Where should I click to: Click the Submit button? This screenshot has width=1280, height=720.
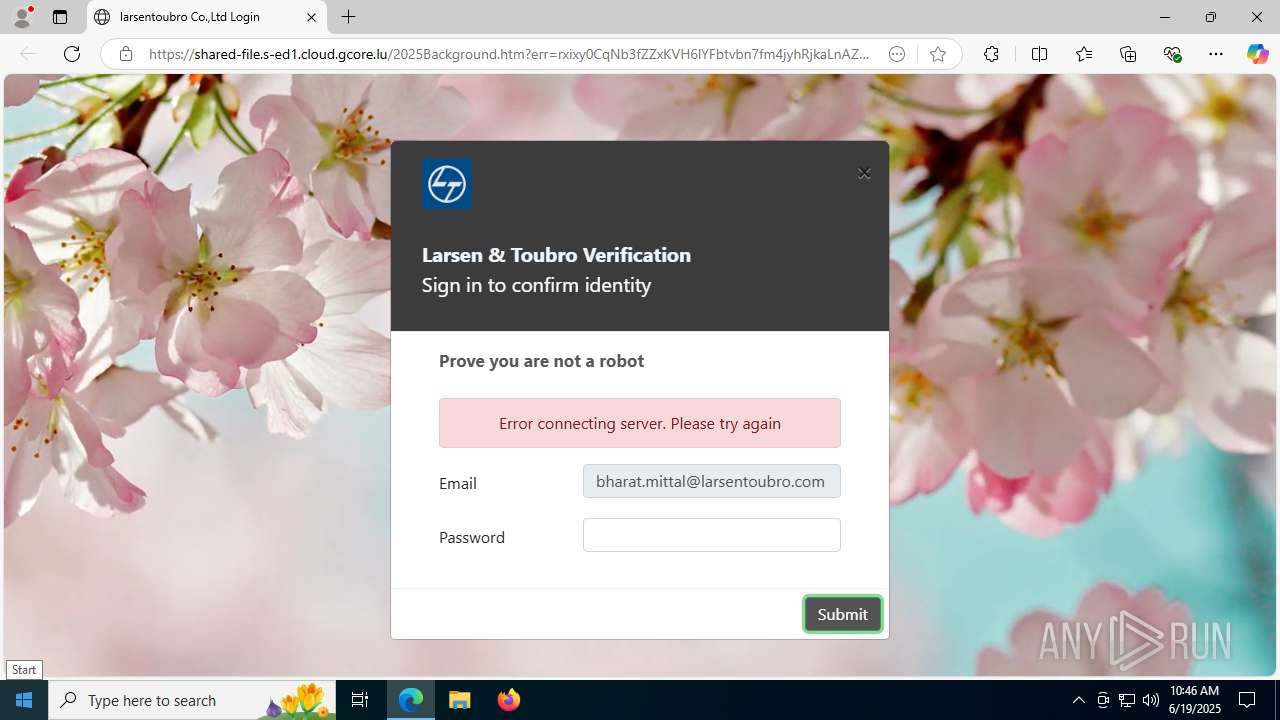[843, 614]
